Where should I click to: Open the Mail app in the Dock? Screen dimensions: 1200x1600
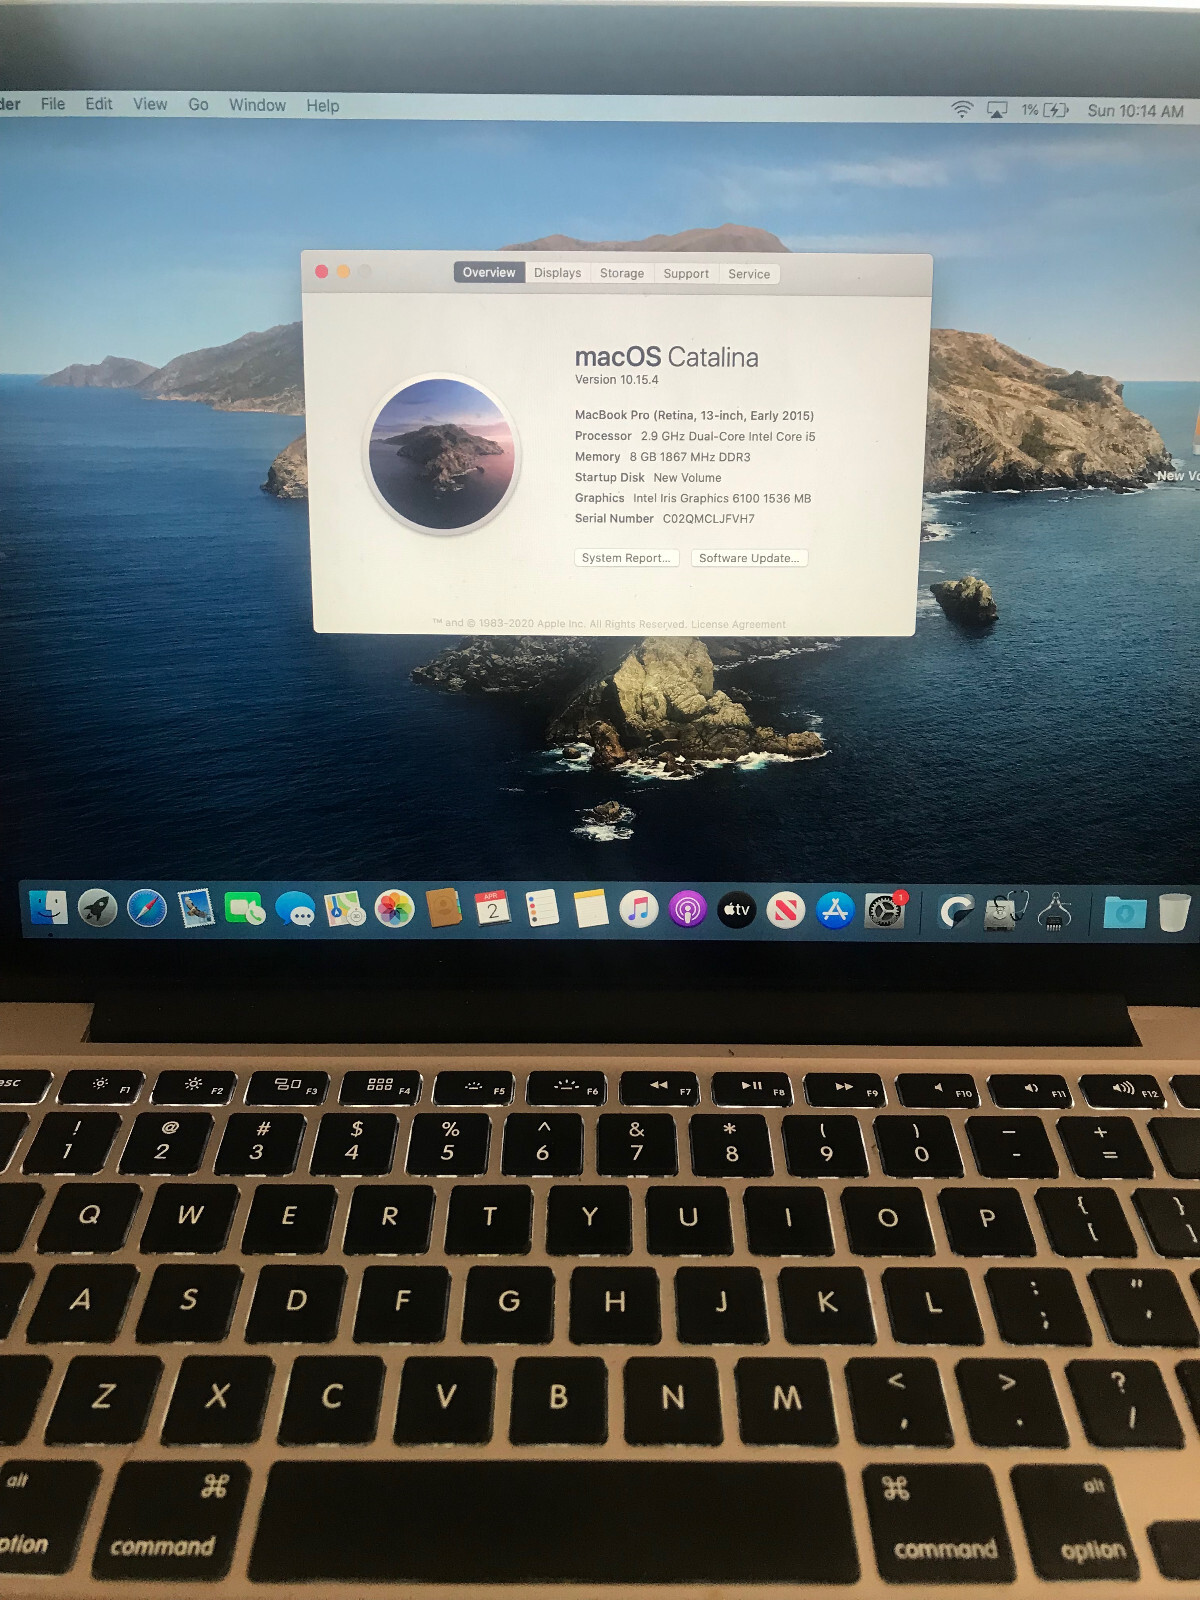pos(196,908)
